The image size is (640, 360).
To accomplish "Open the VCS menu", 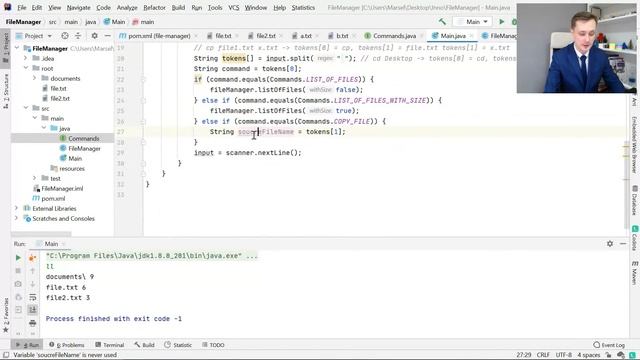I will (x=234, y=7).
